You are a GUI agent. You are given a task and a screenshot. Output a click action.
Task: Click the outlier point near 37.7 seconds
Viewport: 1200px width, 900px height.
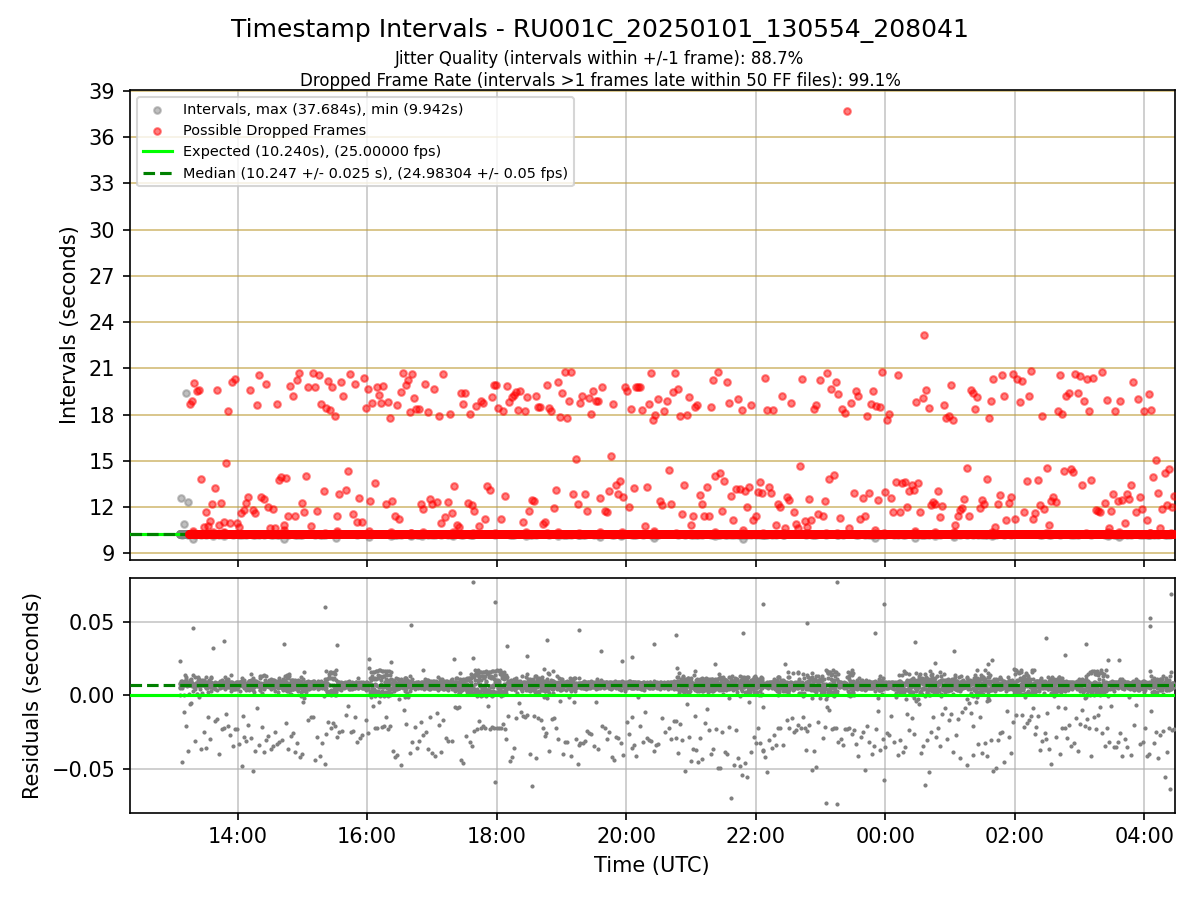847,111
